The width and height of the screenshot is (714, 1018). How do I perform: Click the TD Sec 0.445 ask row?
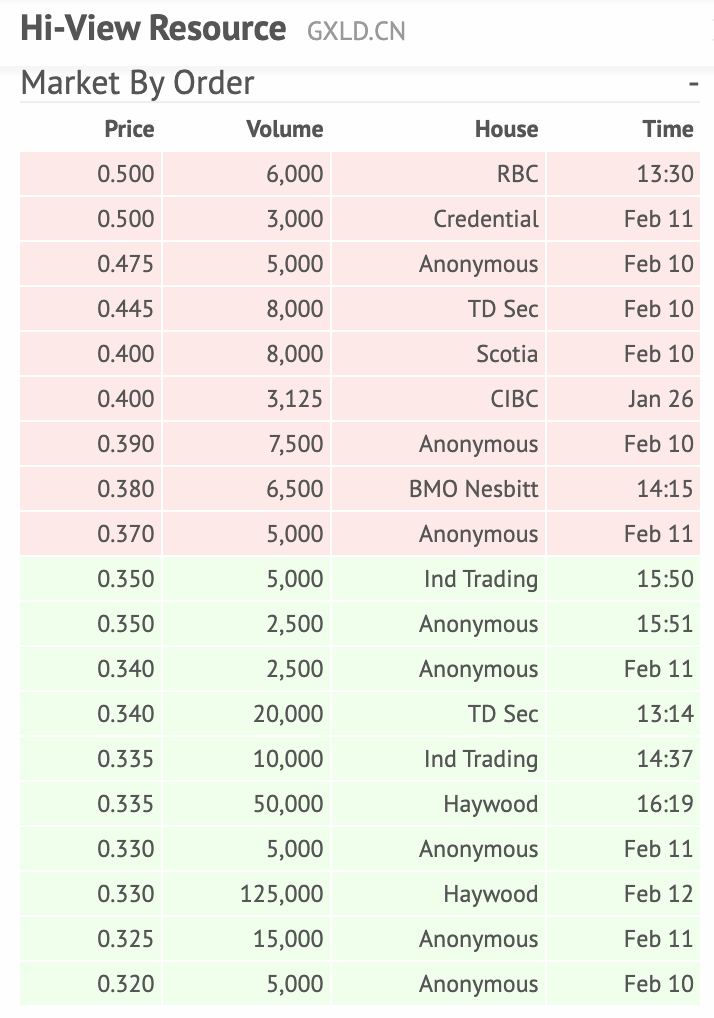pyautogui.click(x=360, y=309)
